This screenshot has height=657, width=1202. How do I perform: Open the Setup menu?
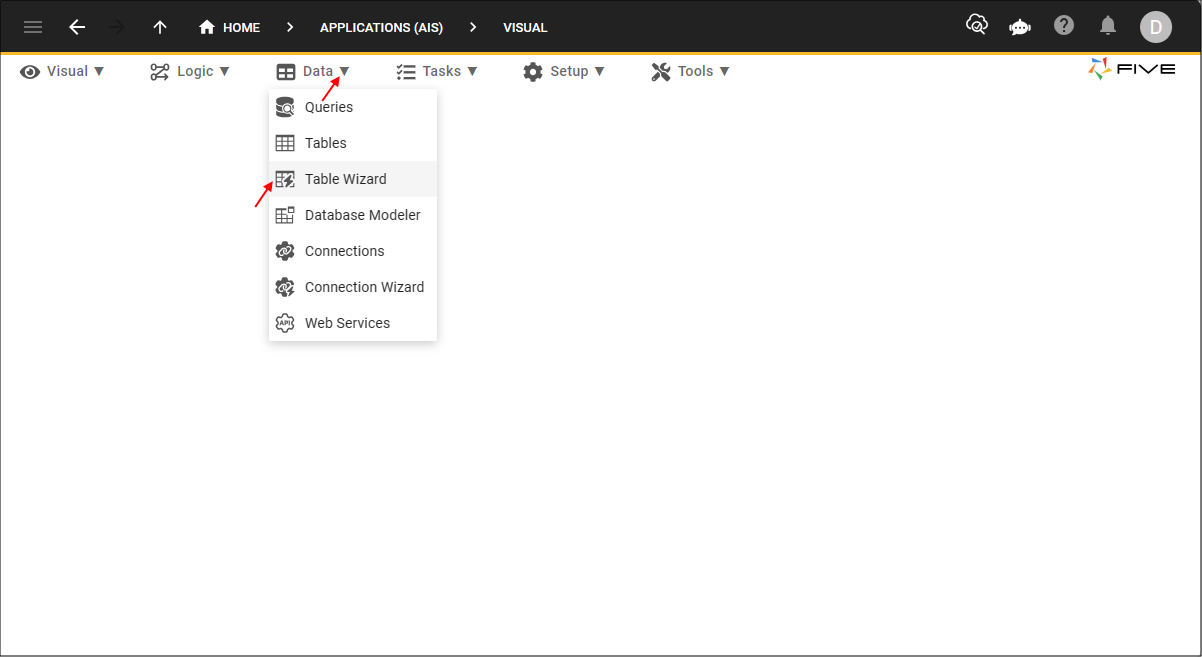pos(564,71)
